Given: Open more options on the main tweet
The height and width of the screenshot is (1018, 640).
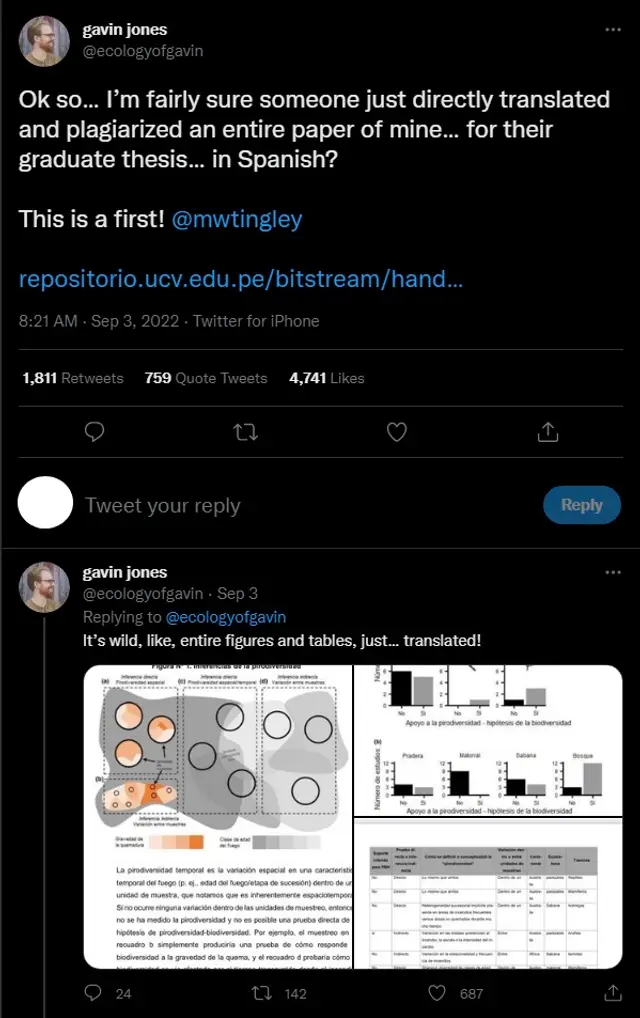Looking at the screenshot, I should tap(613, 30).
